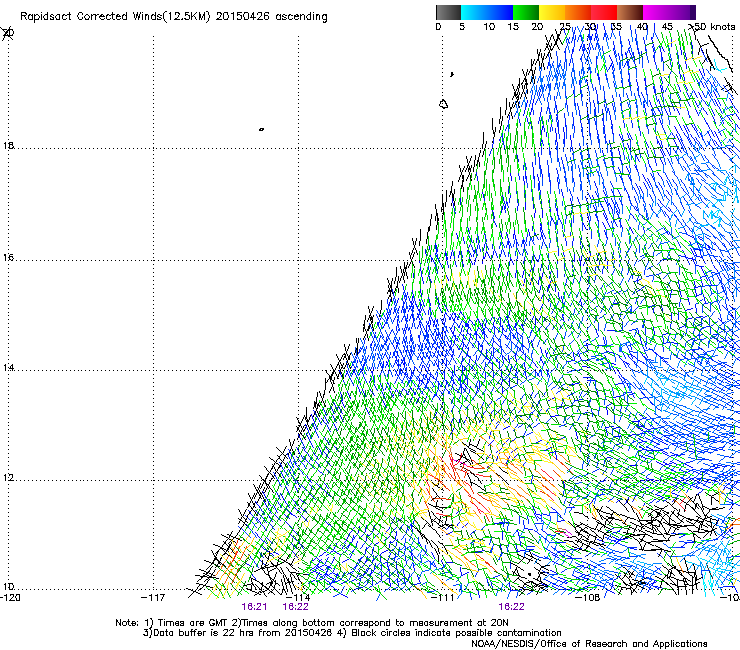The height and width of the screenshot is (650, 740).
Task: Click the 'Black circles indicate possible contamination' note
Action: 456,633
